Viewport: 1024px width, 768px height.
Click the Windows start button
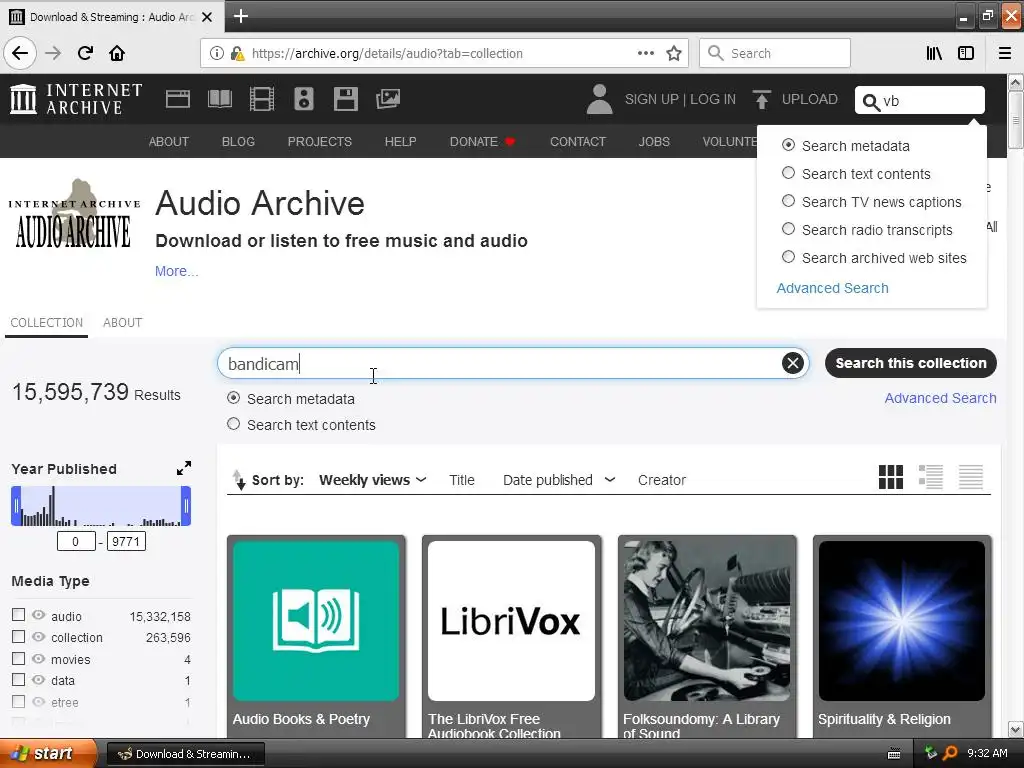coord(48,754)
